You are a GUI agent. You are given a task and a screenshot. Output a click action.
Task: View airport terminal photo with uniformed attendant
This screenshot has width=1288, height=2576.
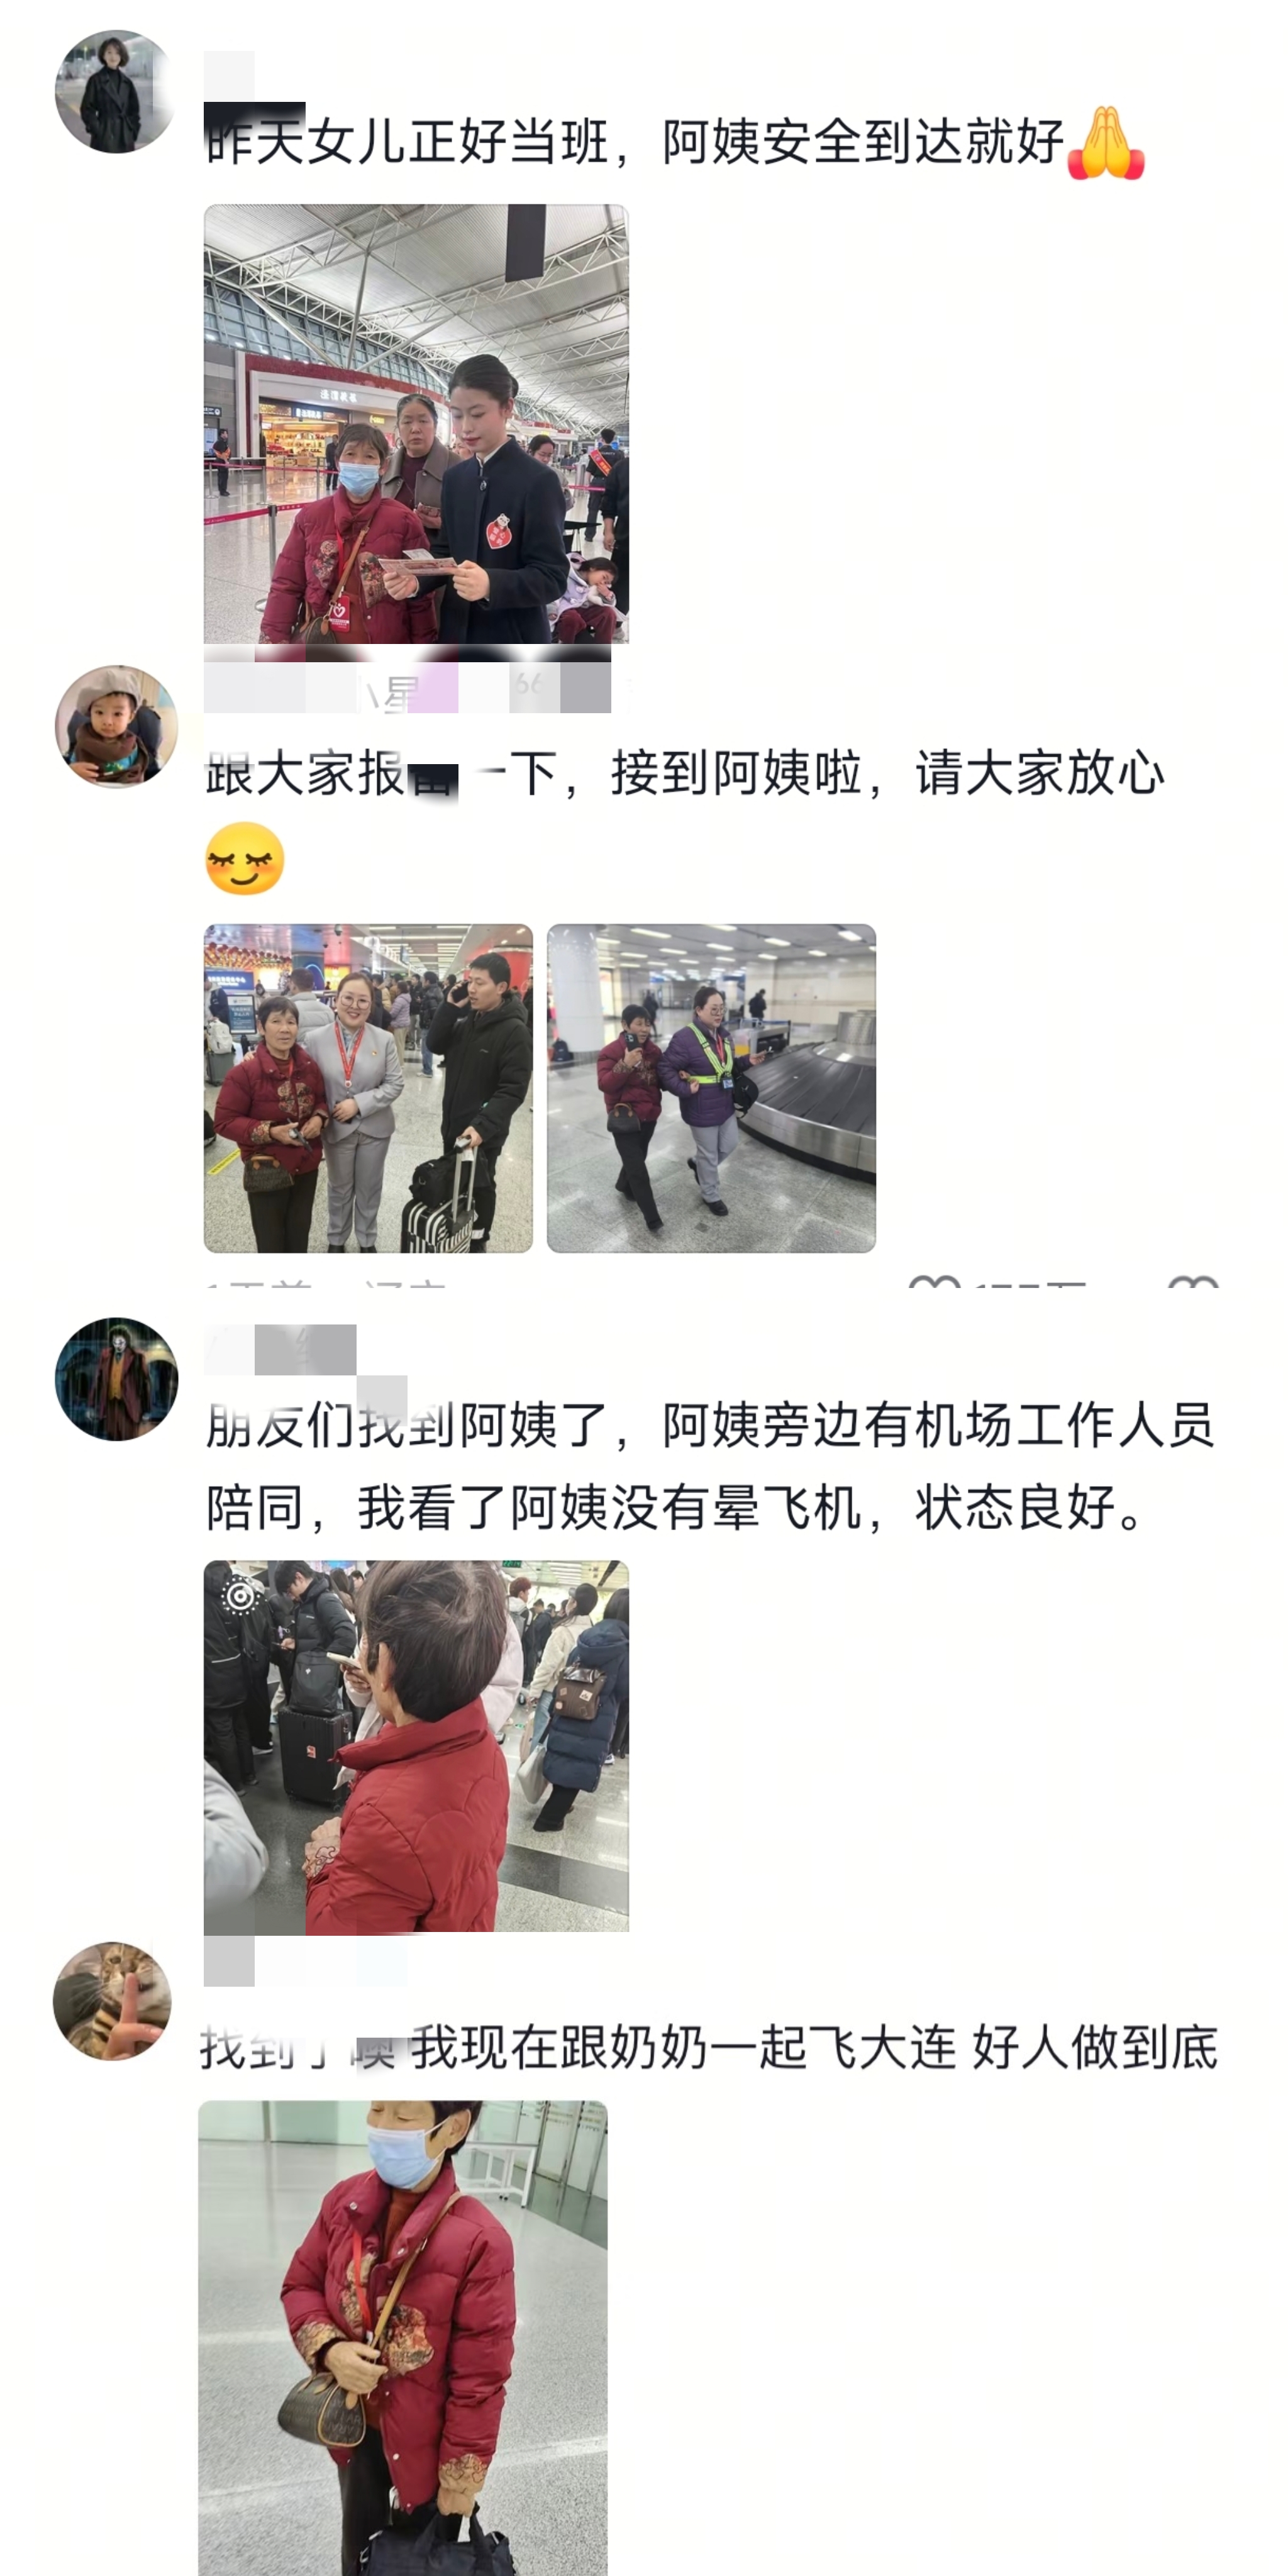[416, 424]
